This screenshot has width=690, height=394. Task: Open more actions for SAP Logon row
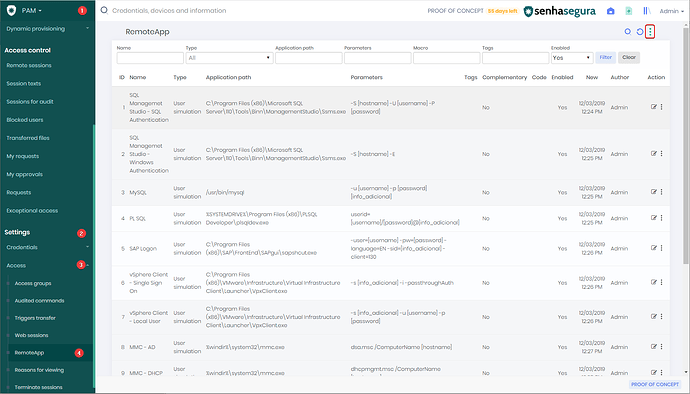[661, 248]
